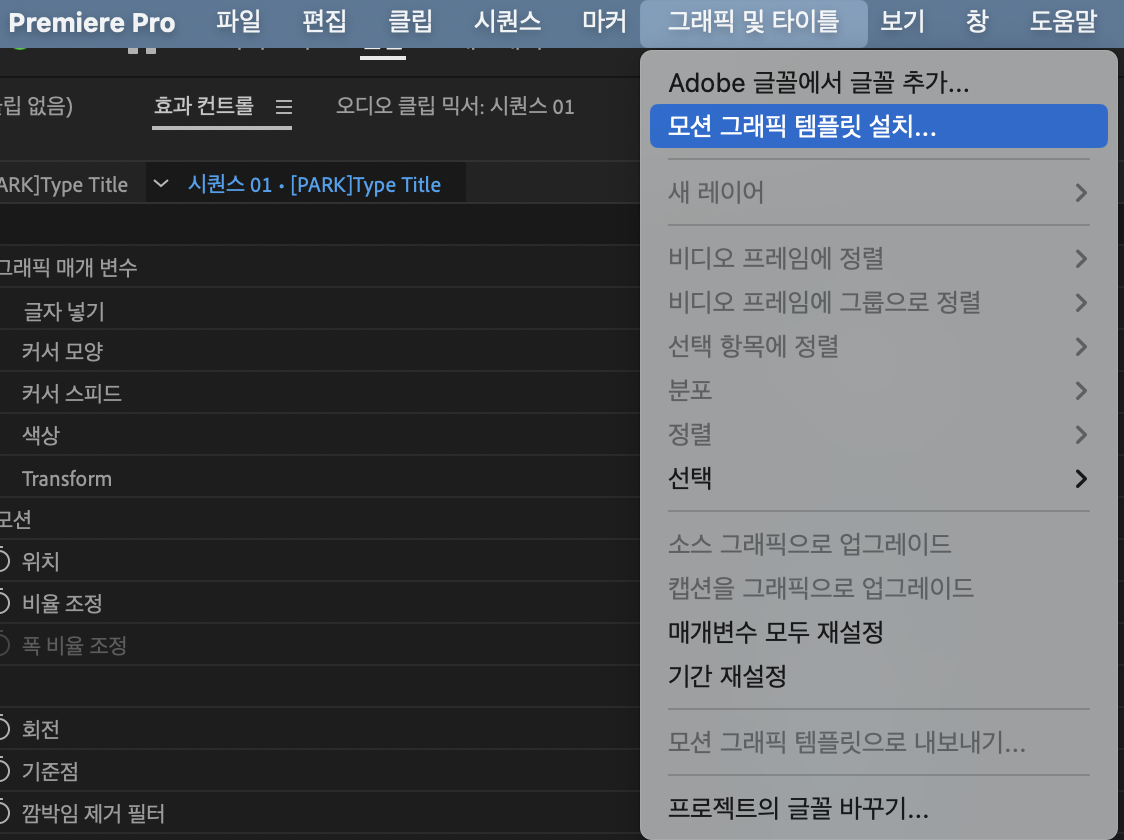
Task: Select the 기준점 property label
Action: tap(49, 771)
